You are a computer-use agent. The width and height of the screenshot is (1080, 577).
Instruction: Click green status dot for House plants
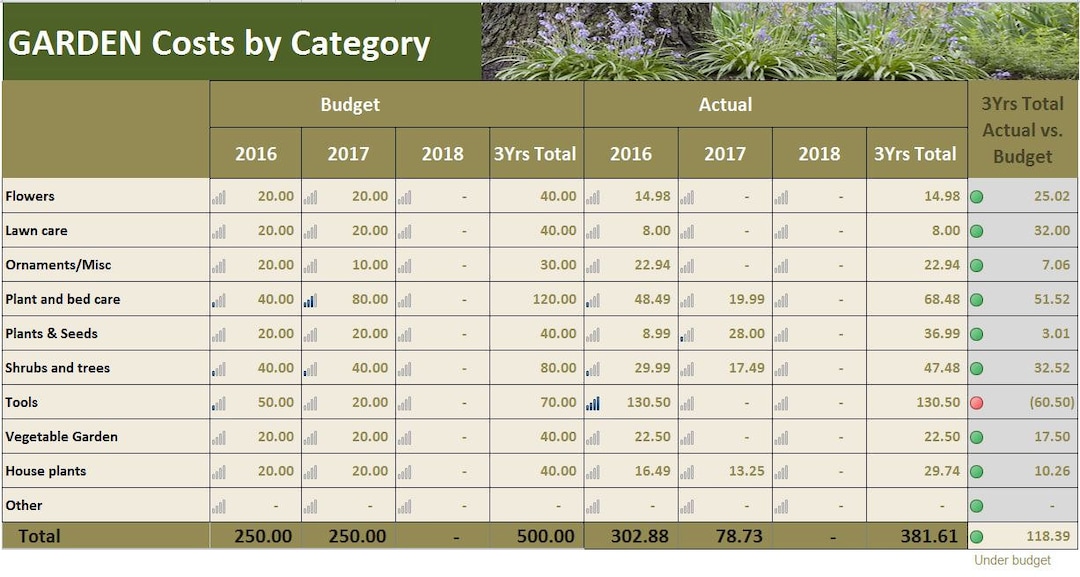[976, 472]
